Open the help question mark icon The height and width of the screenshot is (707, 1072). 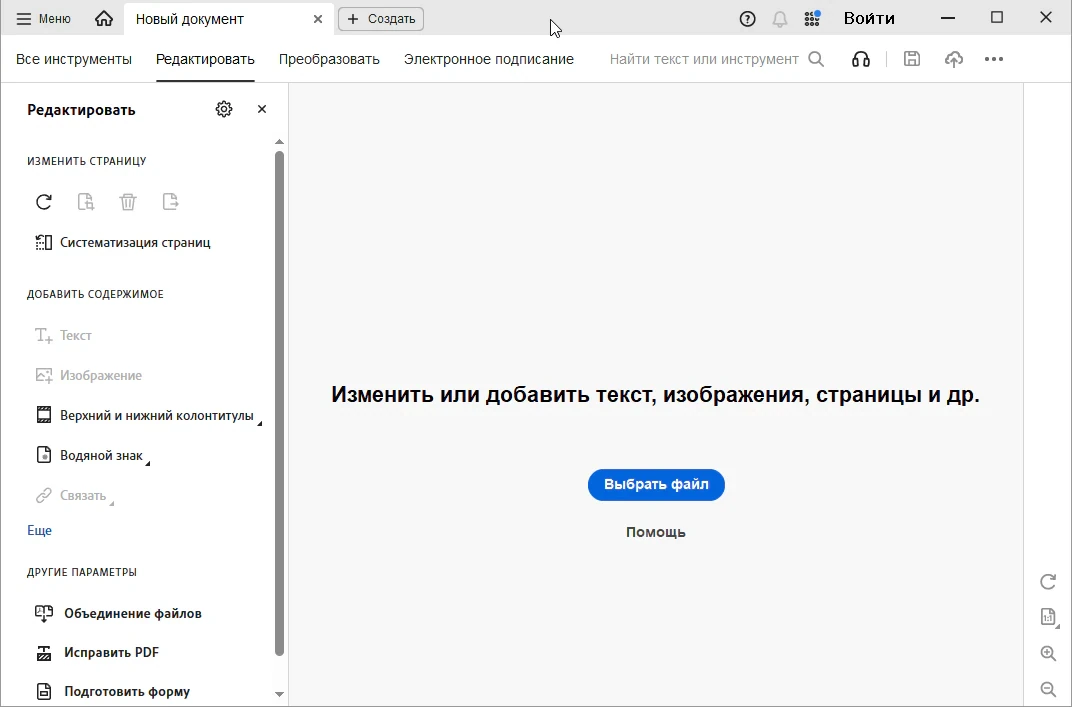pyautogui.click(x=747, y=19)
